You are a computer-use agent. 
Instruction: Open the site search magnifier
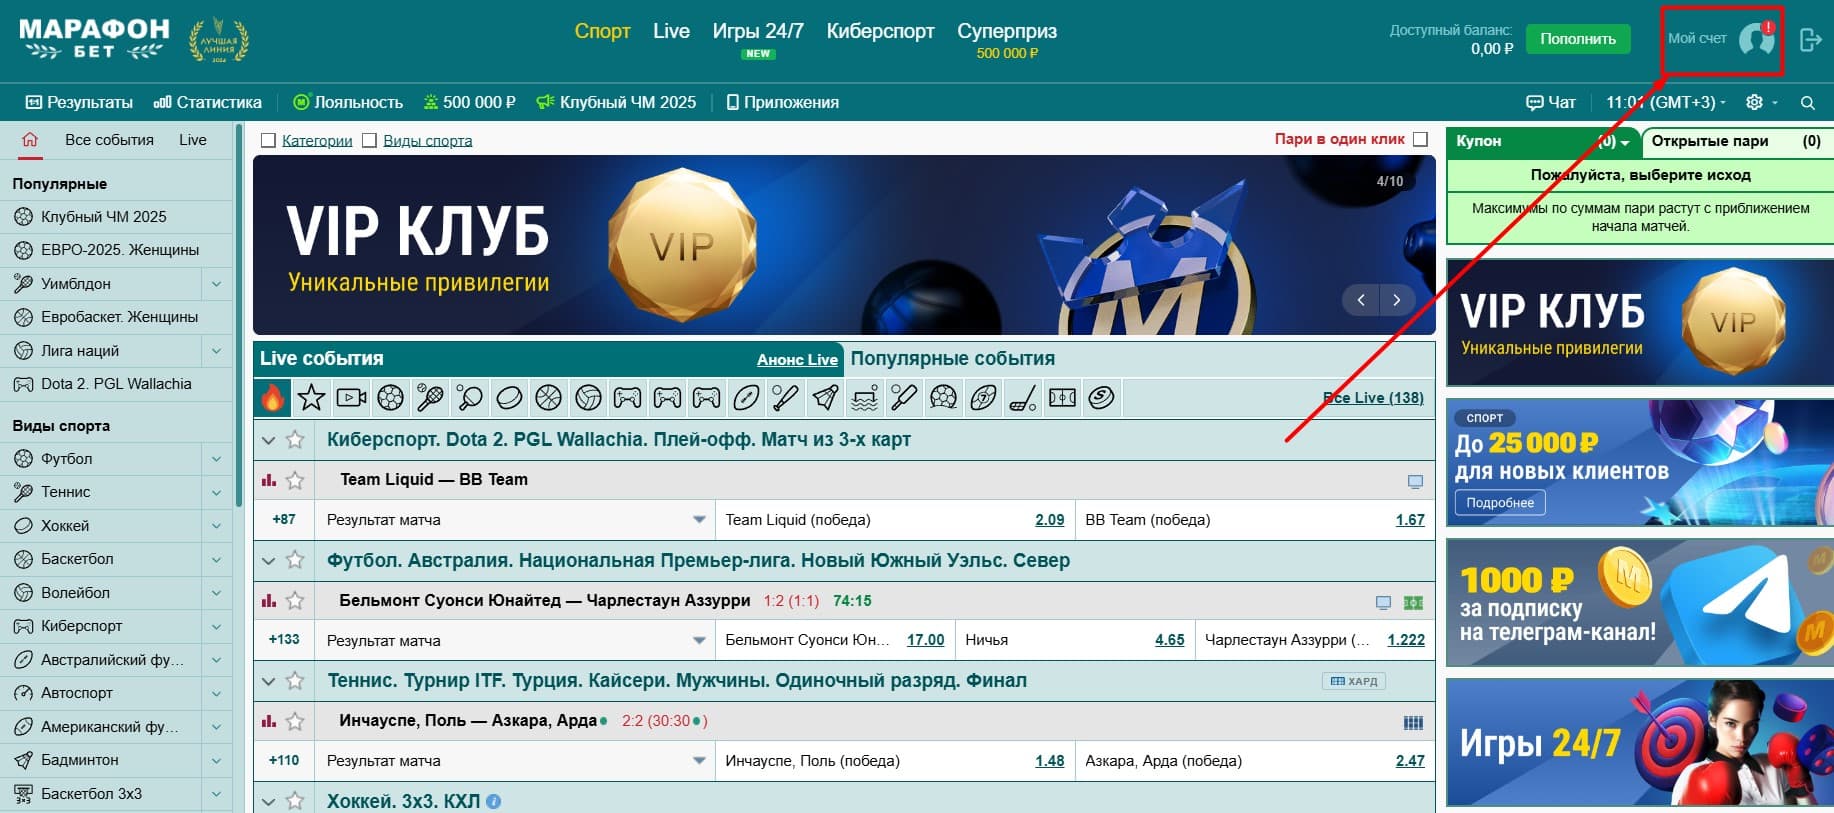(1807, 102)
